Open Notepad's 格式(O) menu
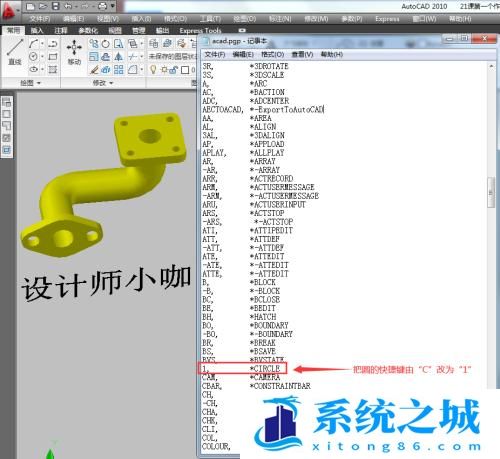The height and width of the screenshot is (459, 500). [x=272, y=54]
